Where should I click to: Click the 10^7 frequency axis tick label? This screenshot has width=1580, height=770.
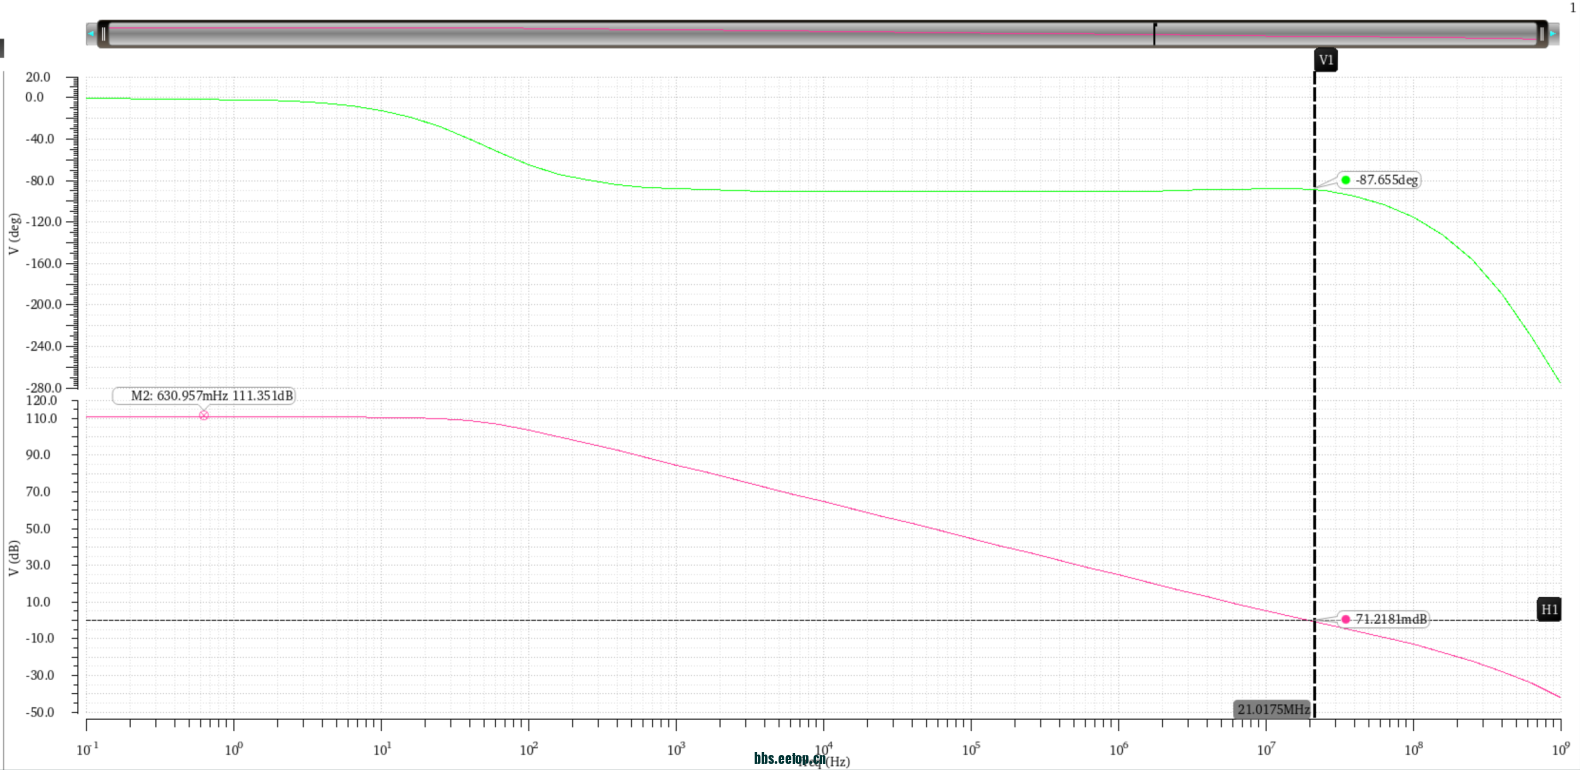tap(1265, 749)
